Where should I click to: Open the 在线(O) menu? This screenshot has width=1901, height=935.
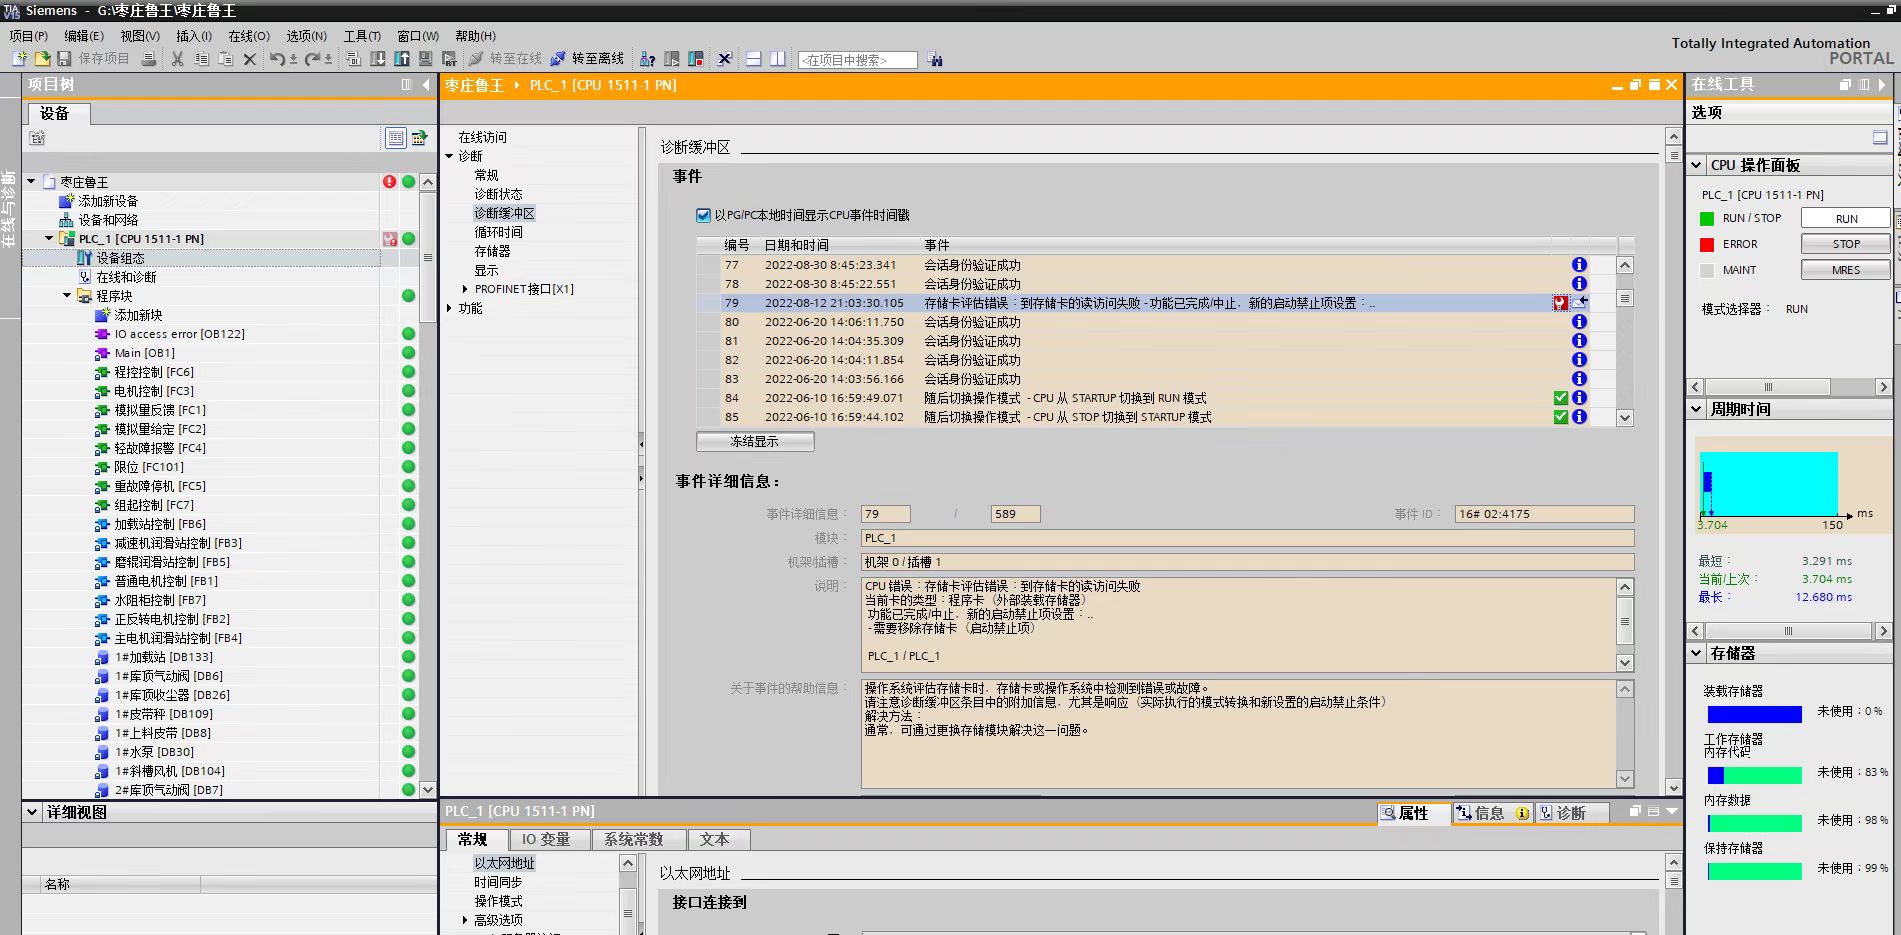click(249, 36)
